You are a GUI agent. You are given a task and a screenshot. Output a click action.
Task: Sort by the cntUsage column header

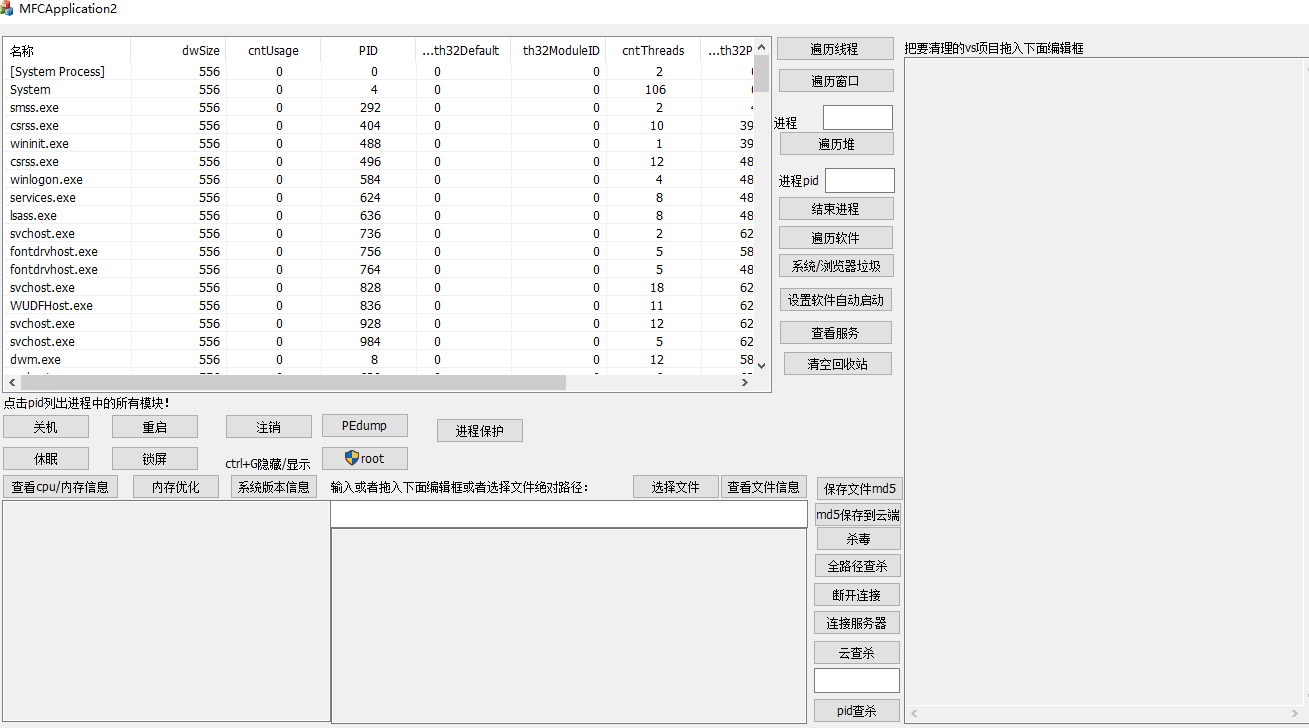[273, 50]
